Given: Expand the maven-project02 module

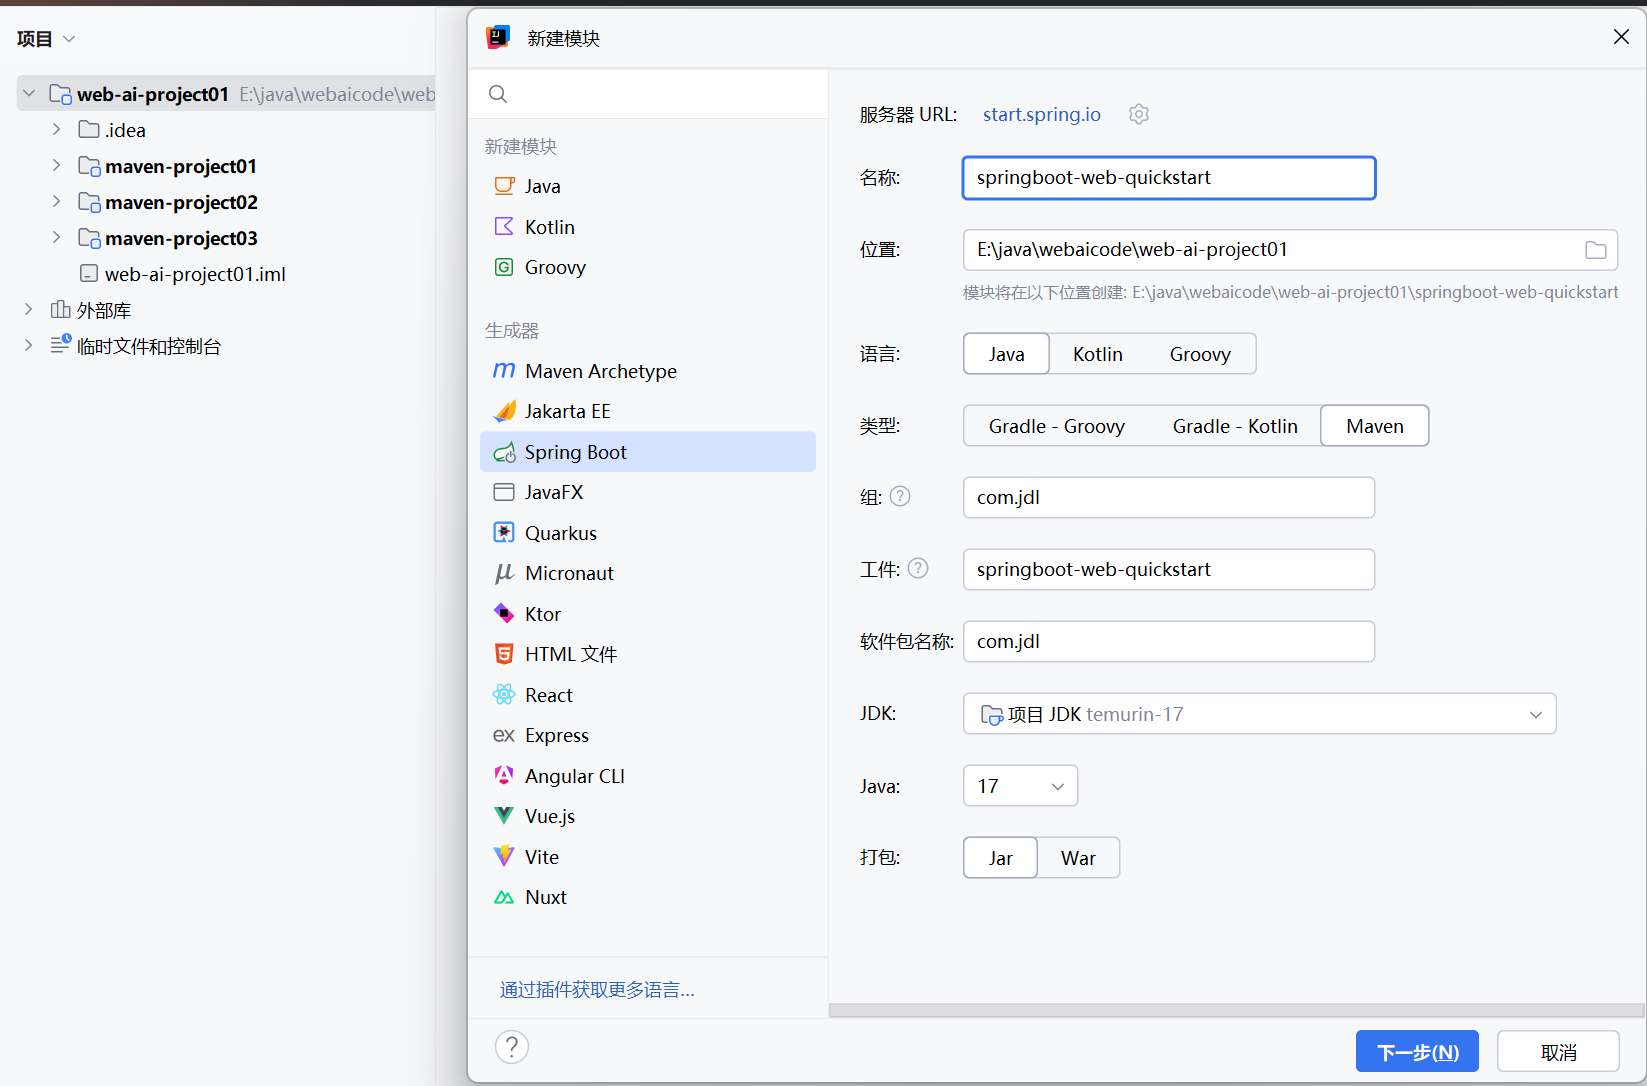Looking at the screenshot, I should [57, 201].
